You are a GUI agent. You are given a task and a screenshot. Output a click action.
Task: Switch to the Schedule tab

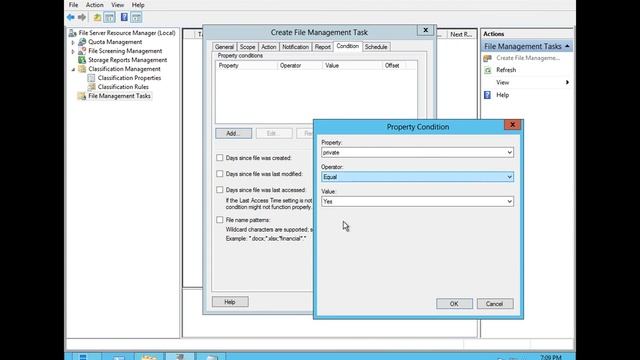pos(376,47)
